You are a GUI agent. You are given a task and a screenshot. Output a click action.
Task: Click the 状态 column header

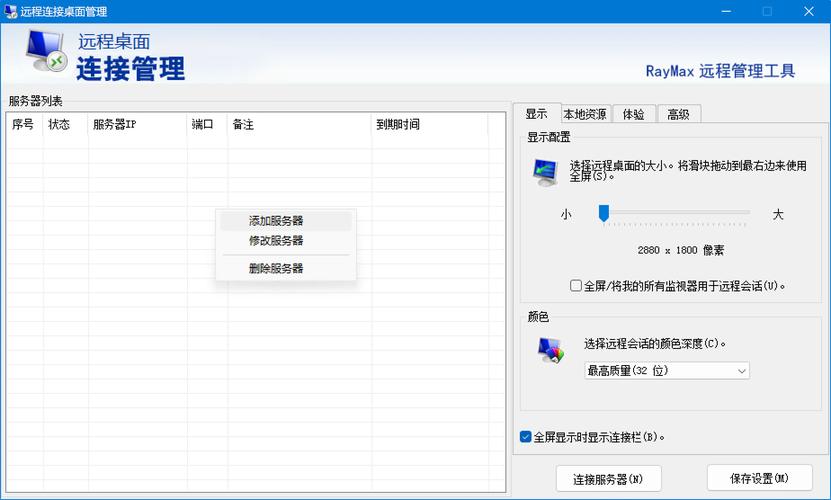65,125
